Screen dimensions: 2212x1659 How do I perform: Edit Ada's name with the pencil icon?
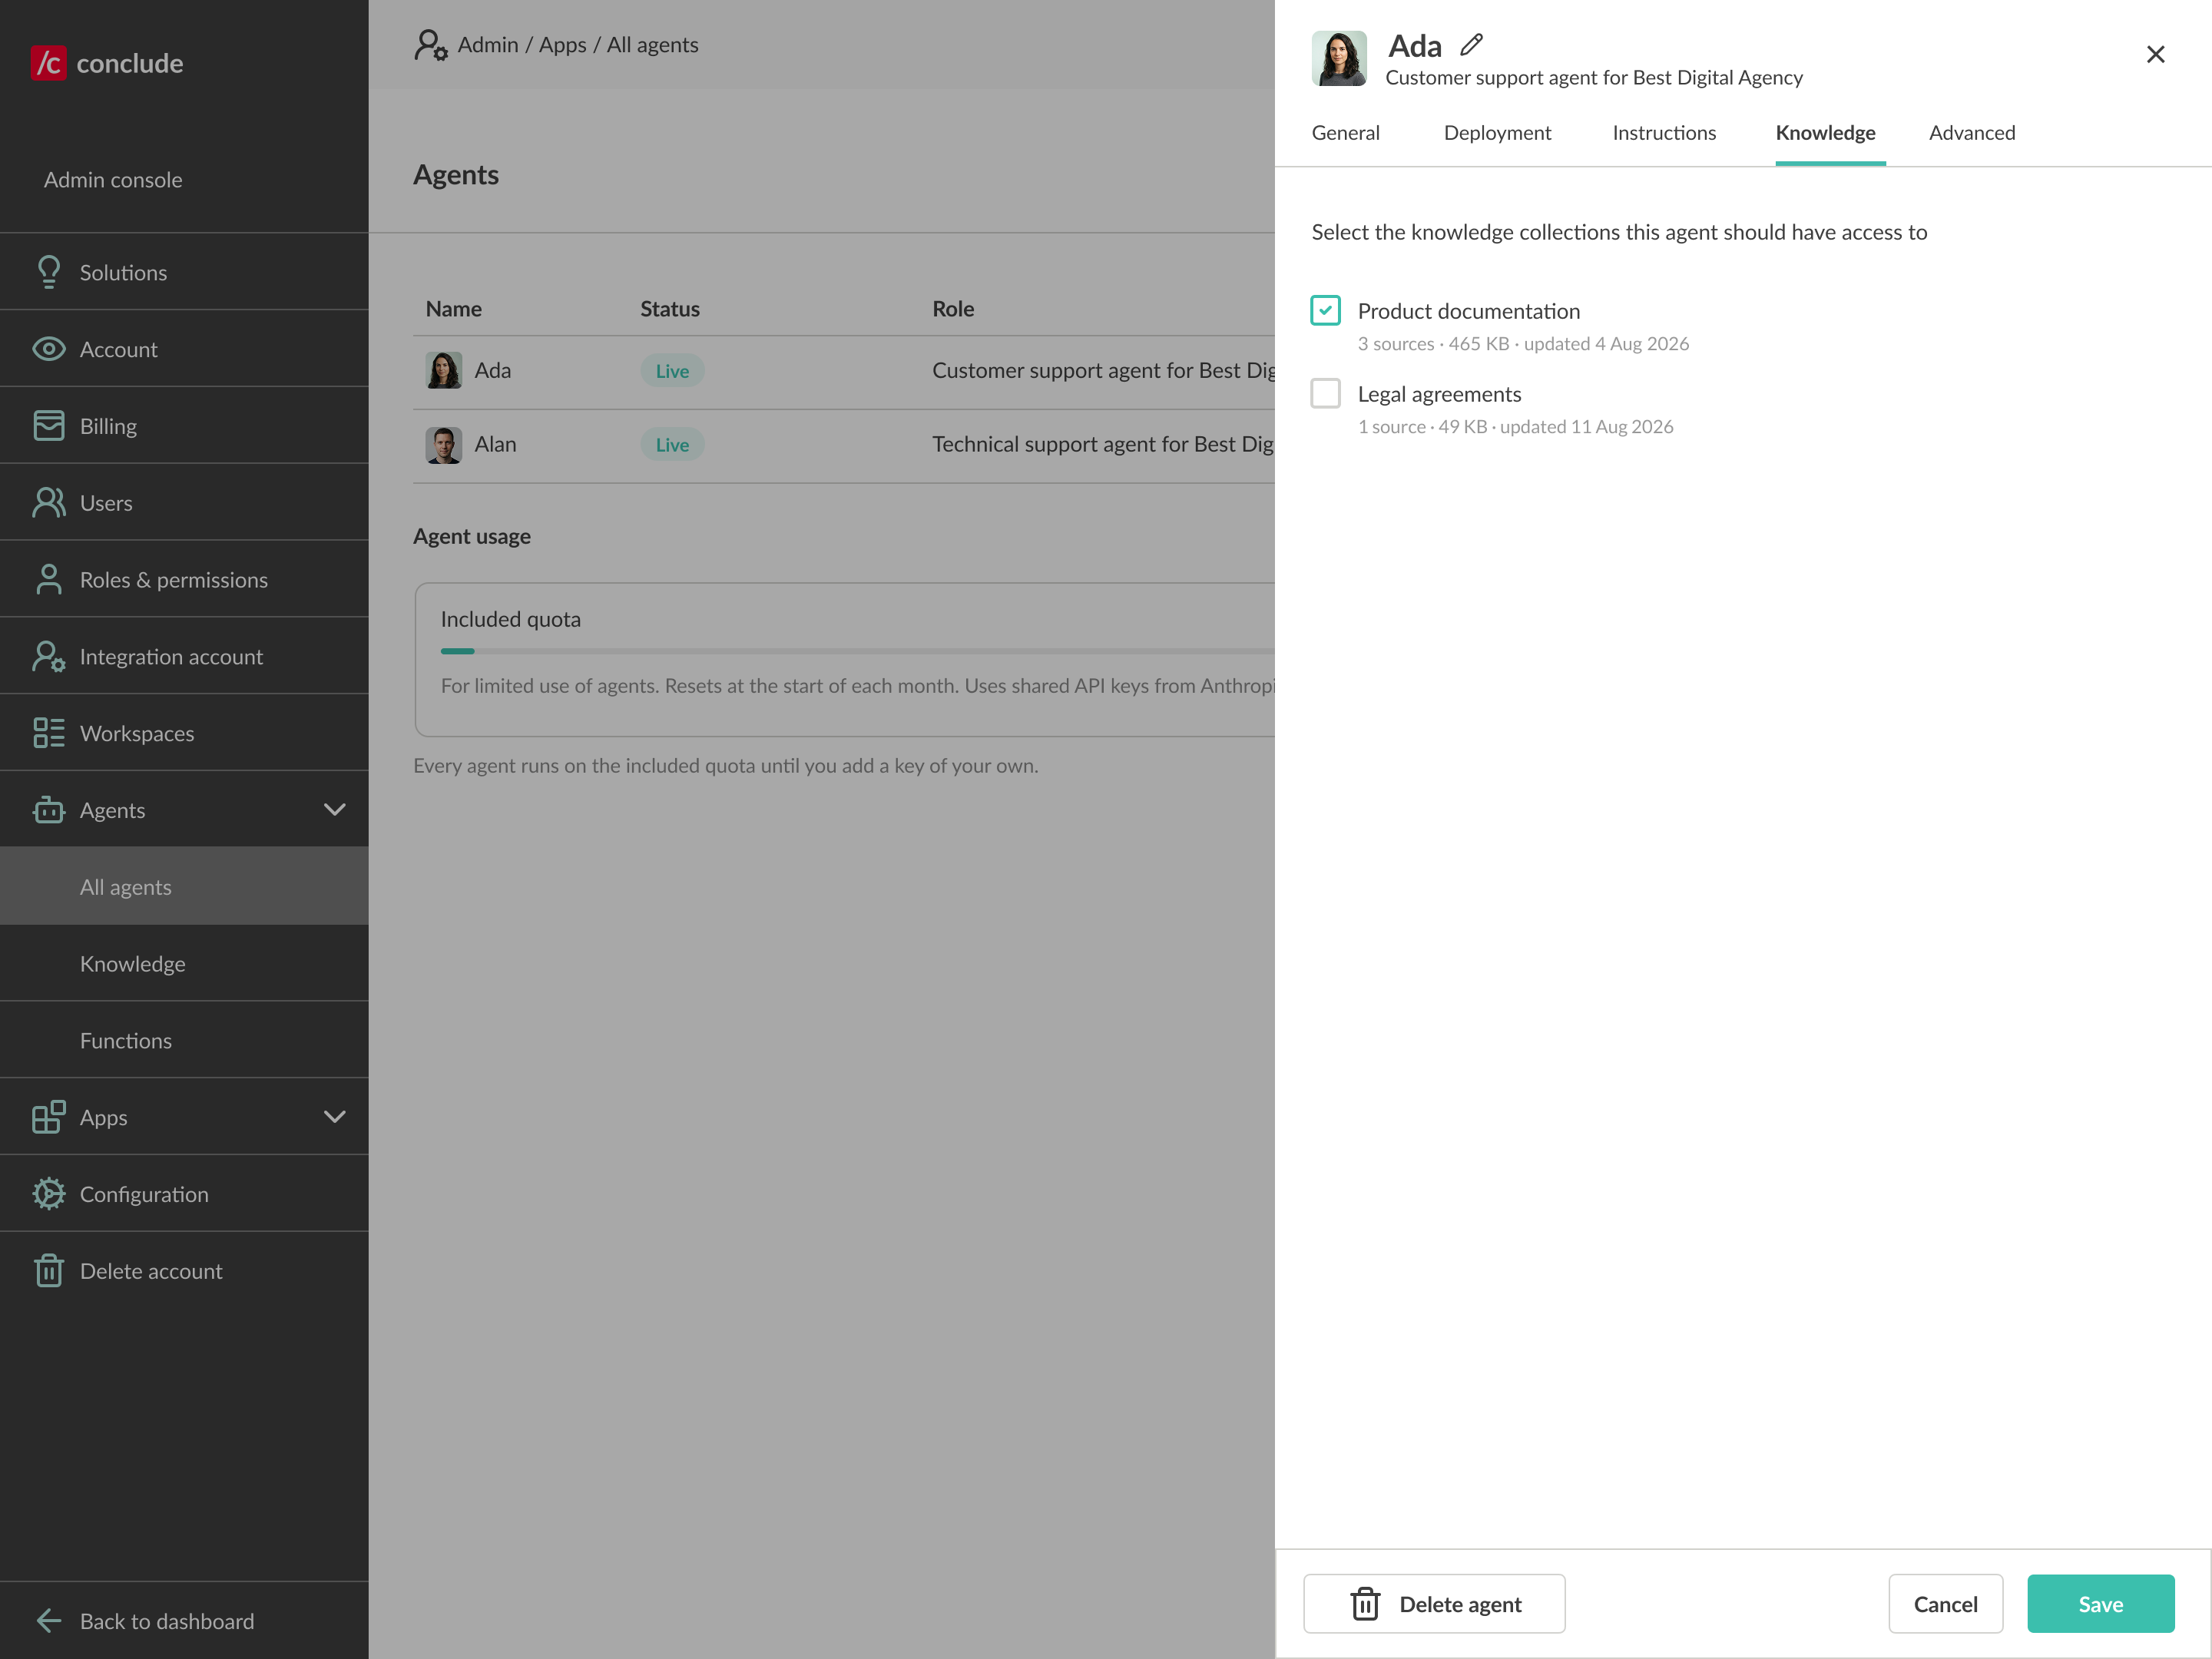(1471, 45)
